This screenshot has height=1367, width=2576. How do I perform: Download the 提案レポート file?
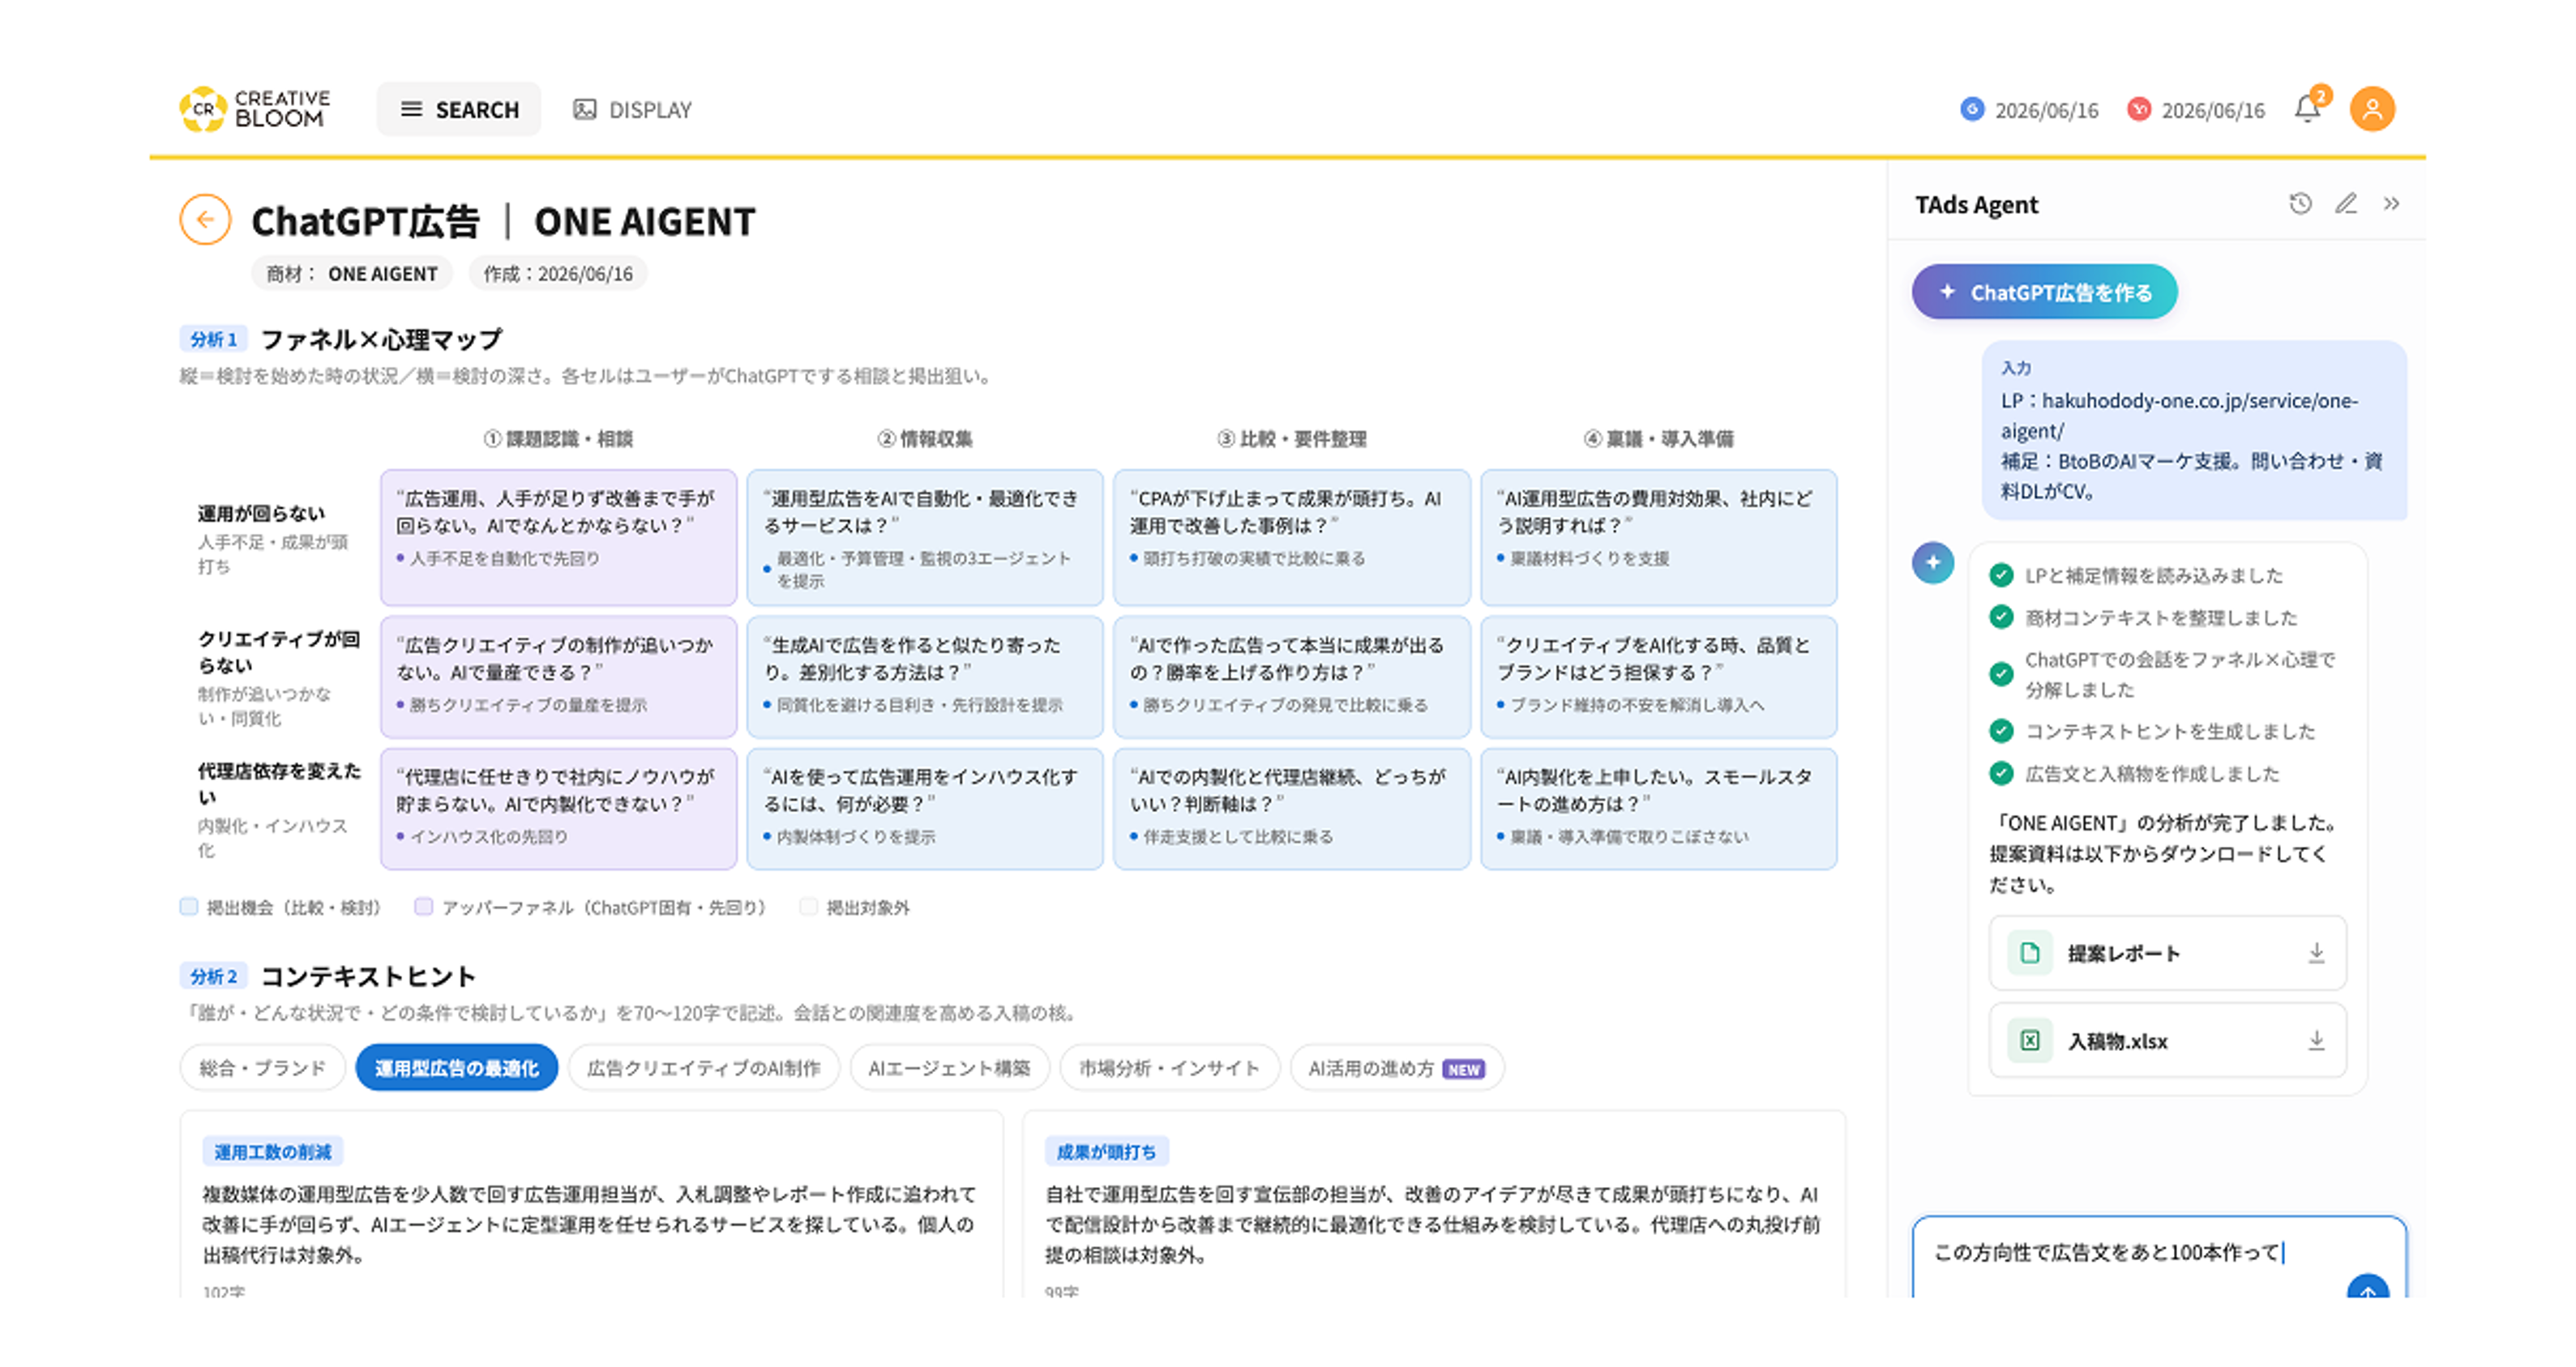click(2316, 953)
